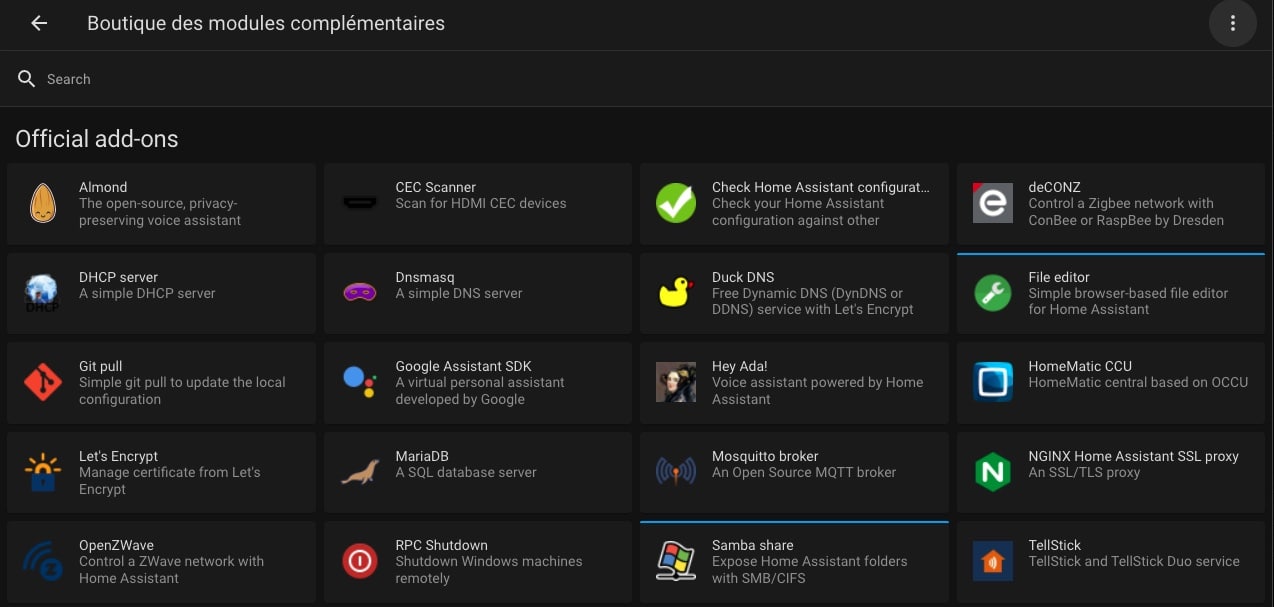Select the Duck DNS title text
The width and height of the screenshot is (1274, 607).
743,277
